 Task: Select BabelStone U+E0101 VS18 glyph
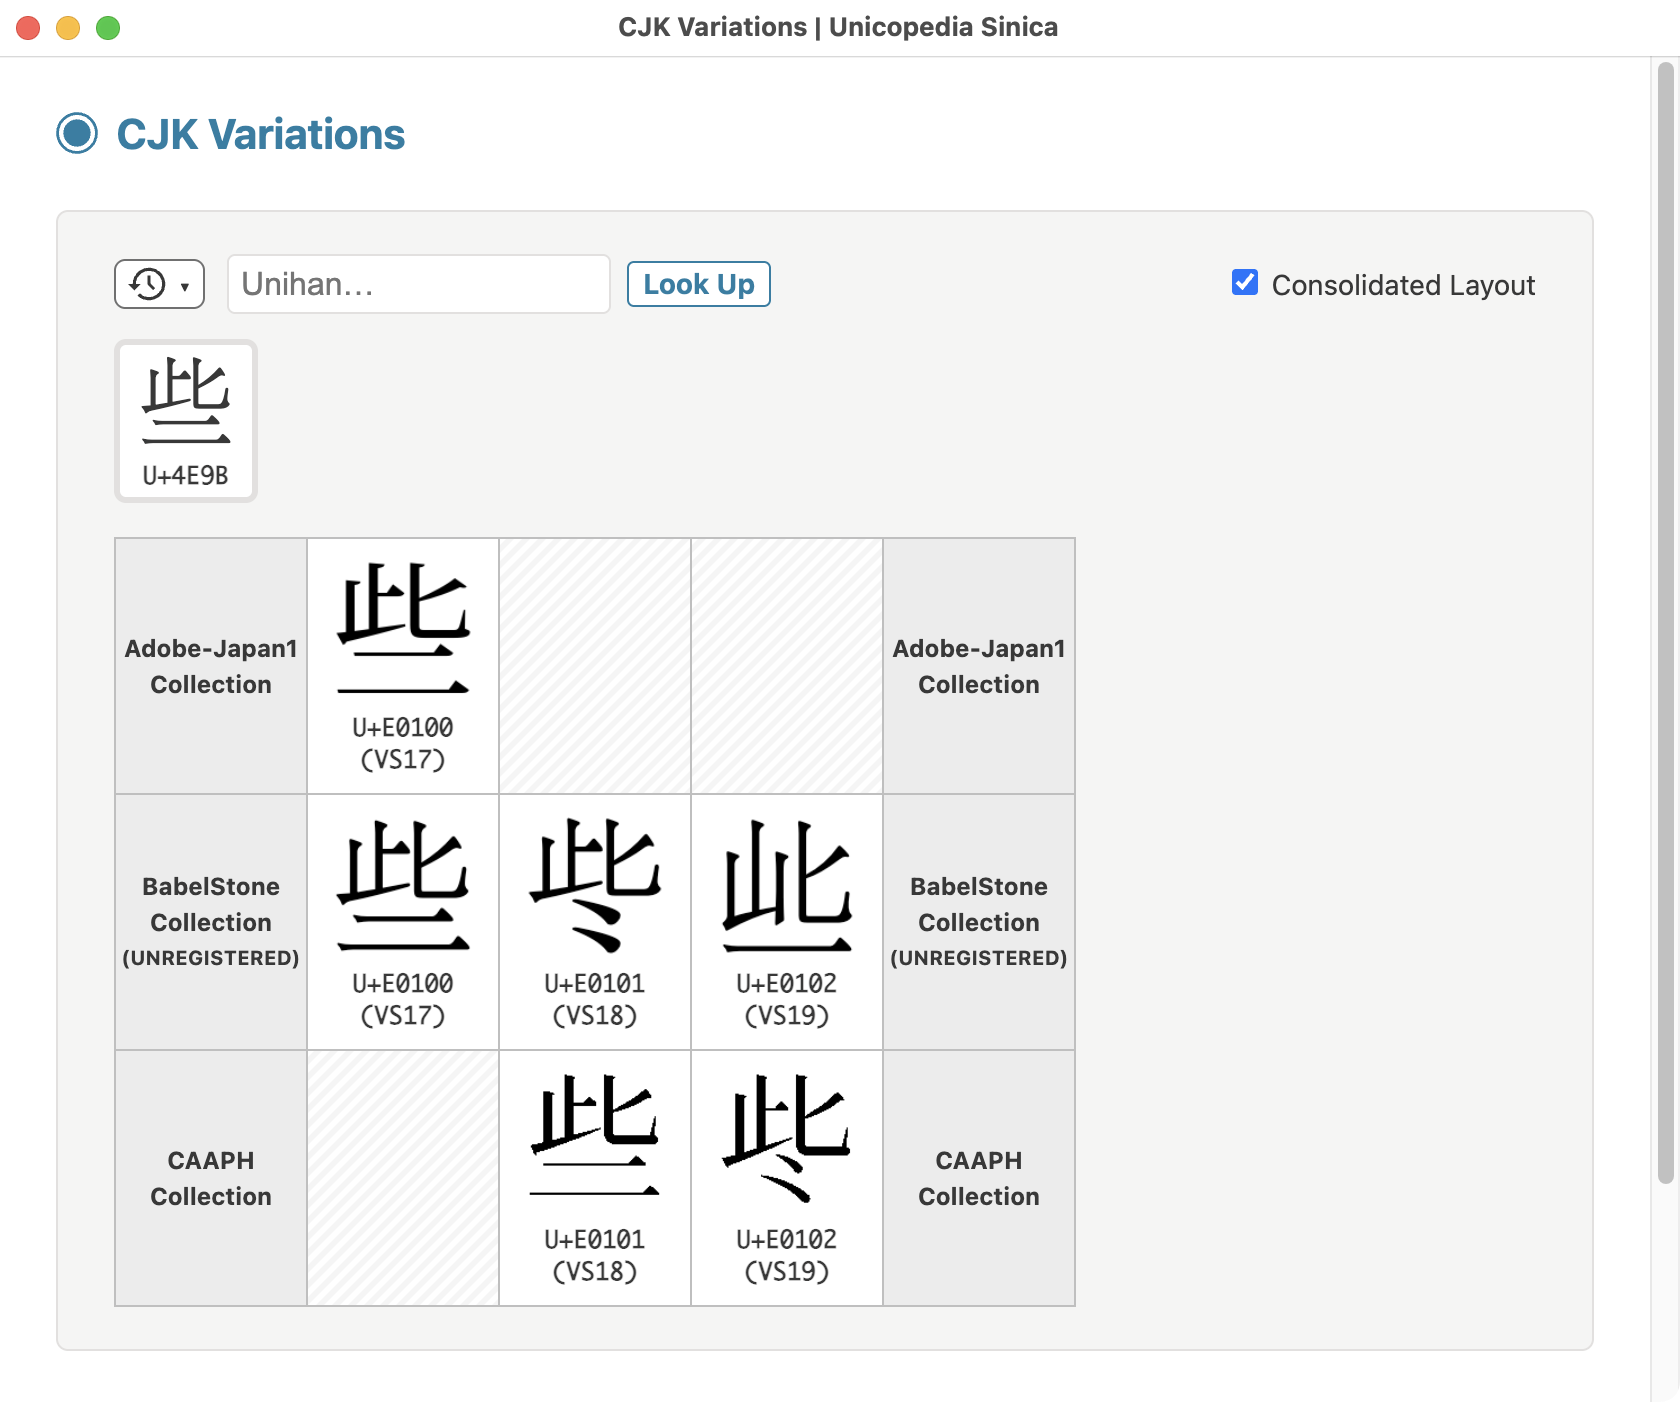coord(595,922)
